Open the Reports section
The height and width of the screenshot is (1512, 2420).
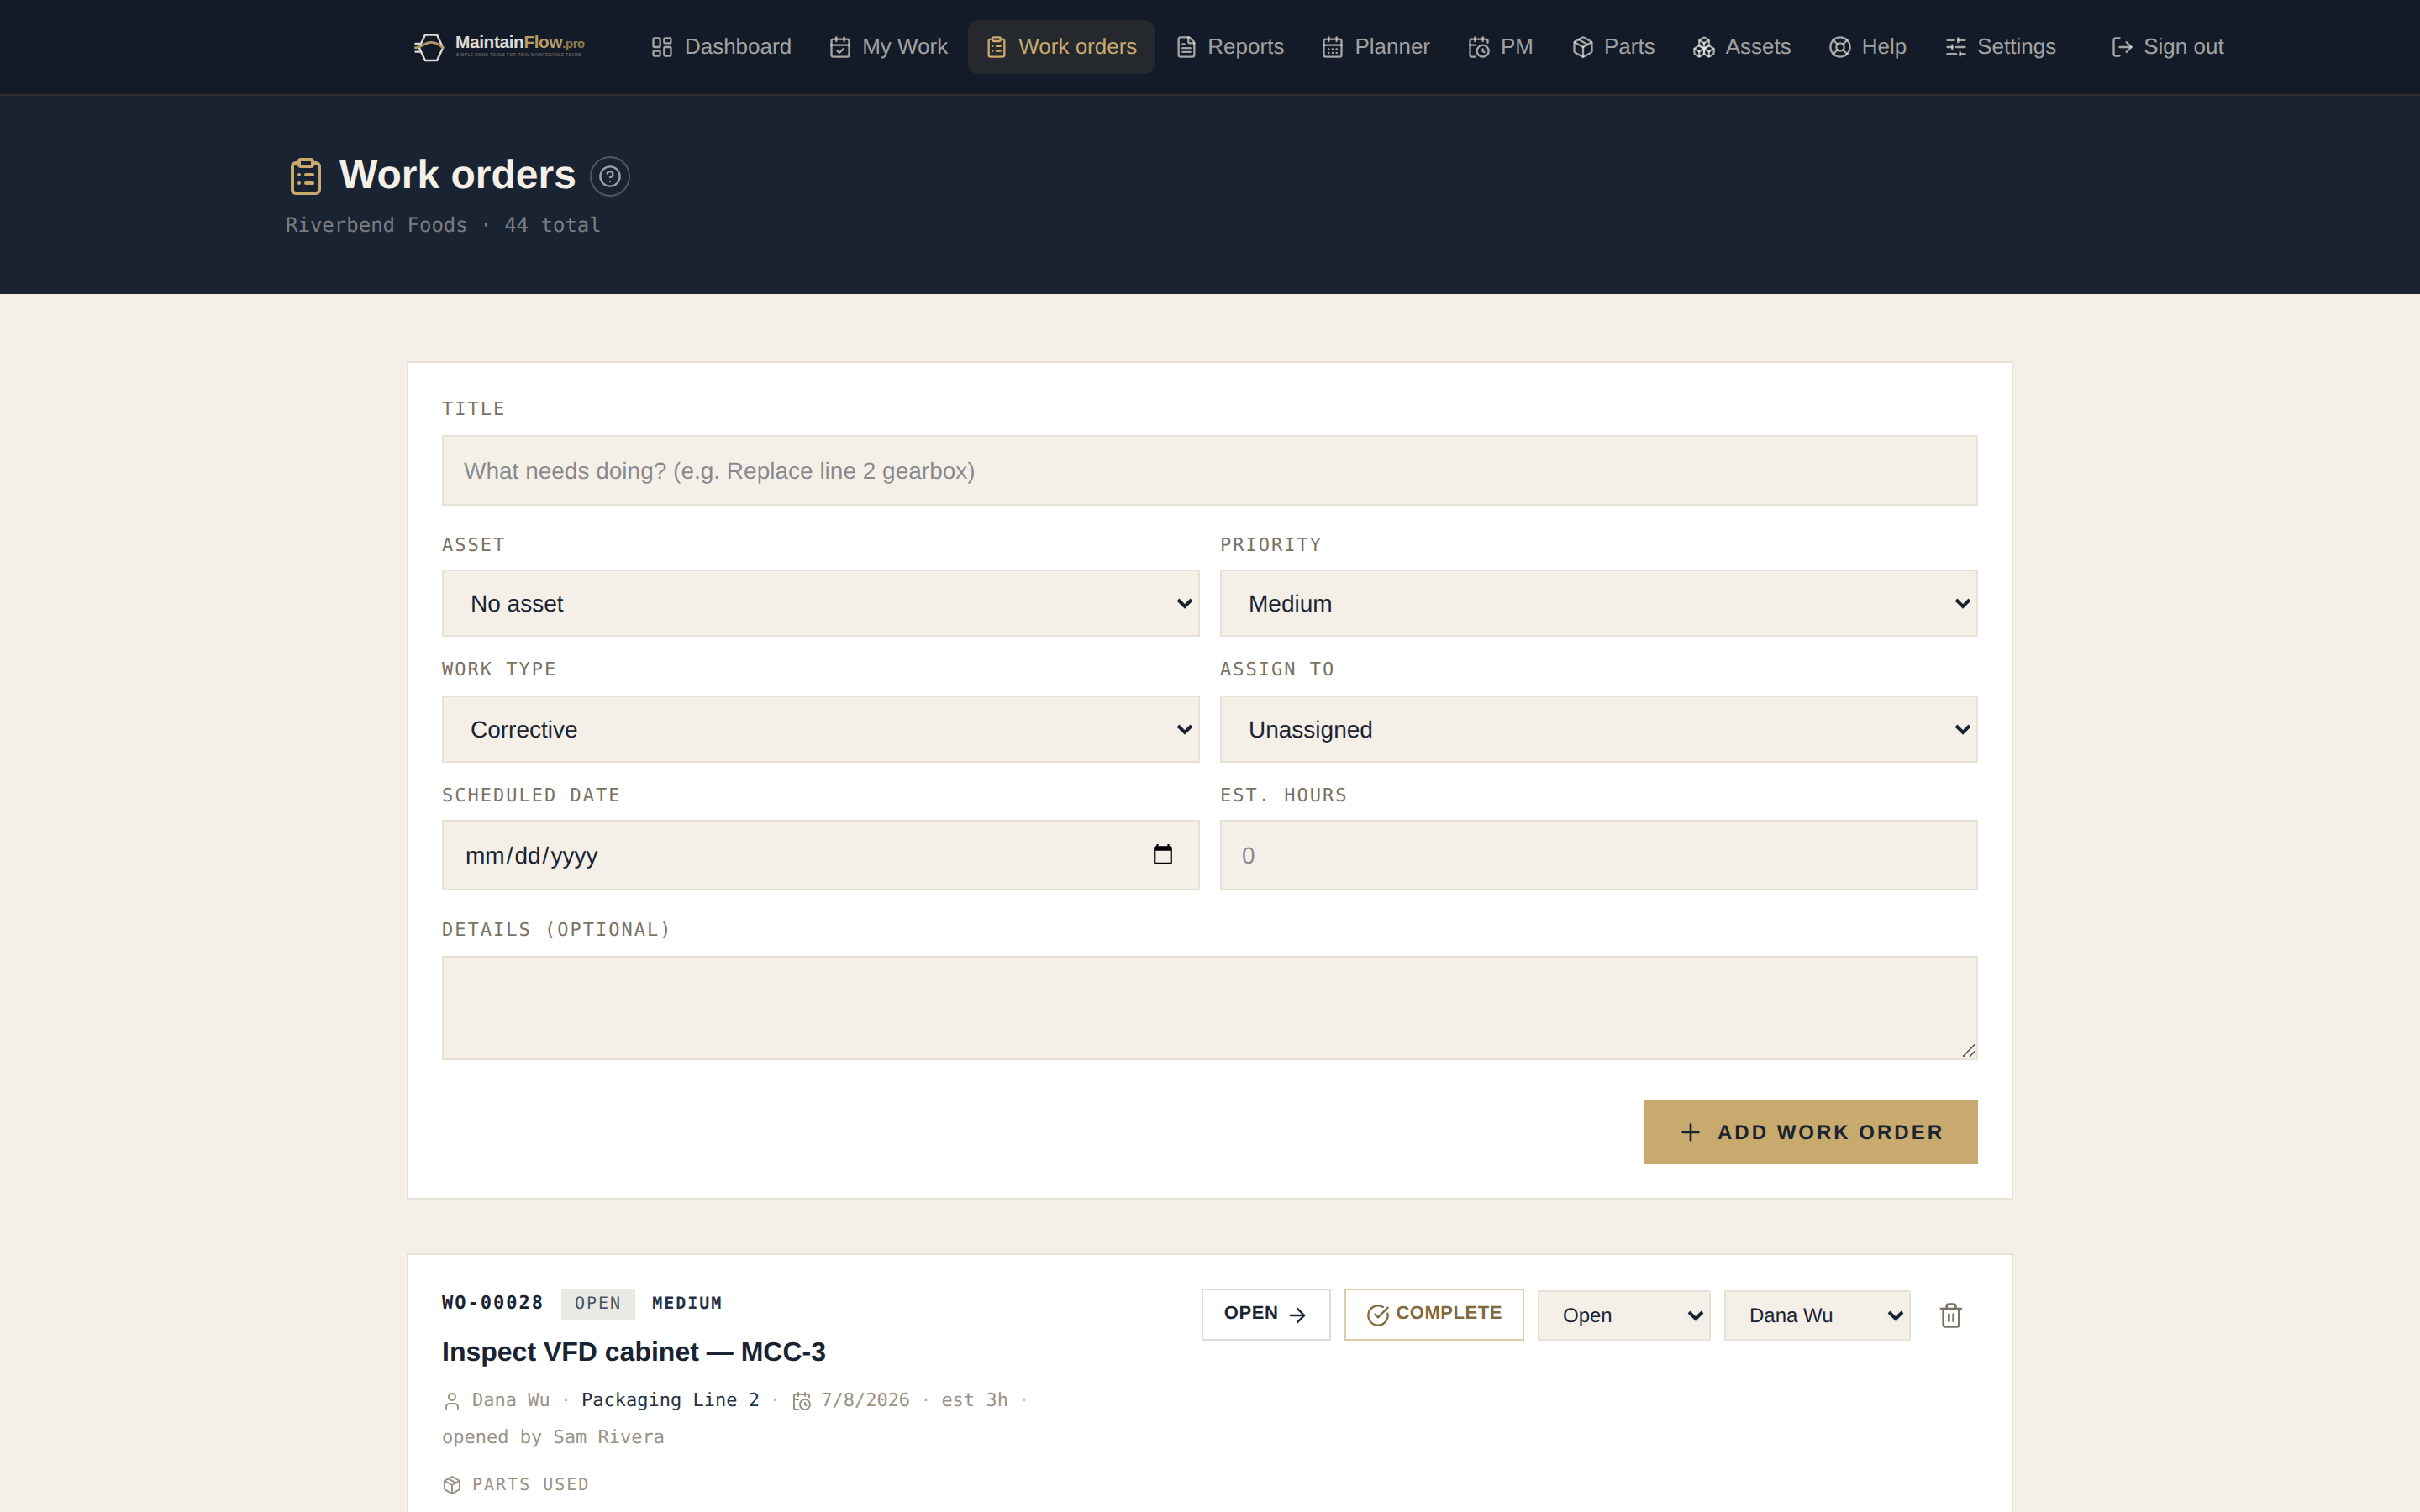(1229, 47)
